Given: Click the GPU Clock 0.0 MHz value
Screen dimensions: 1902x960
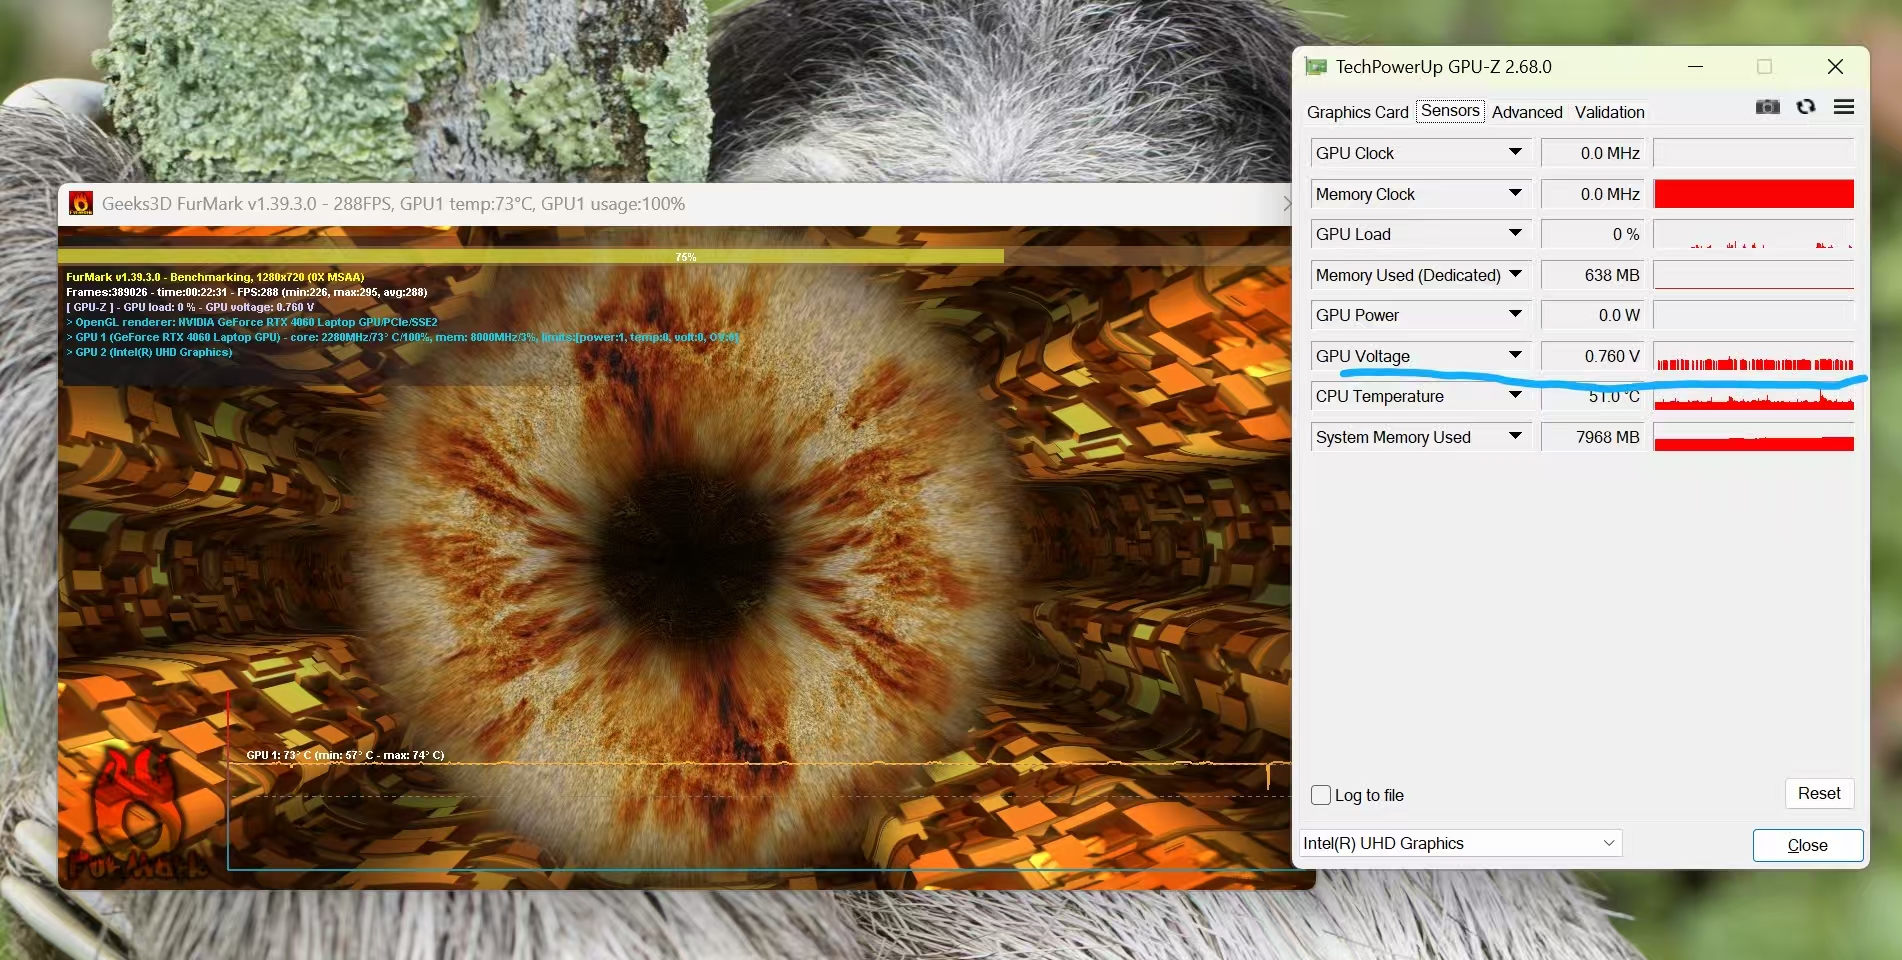Looking at the screenshot, I should tap(1593, 153).
